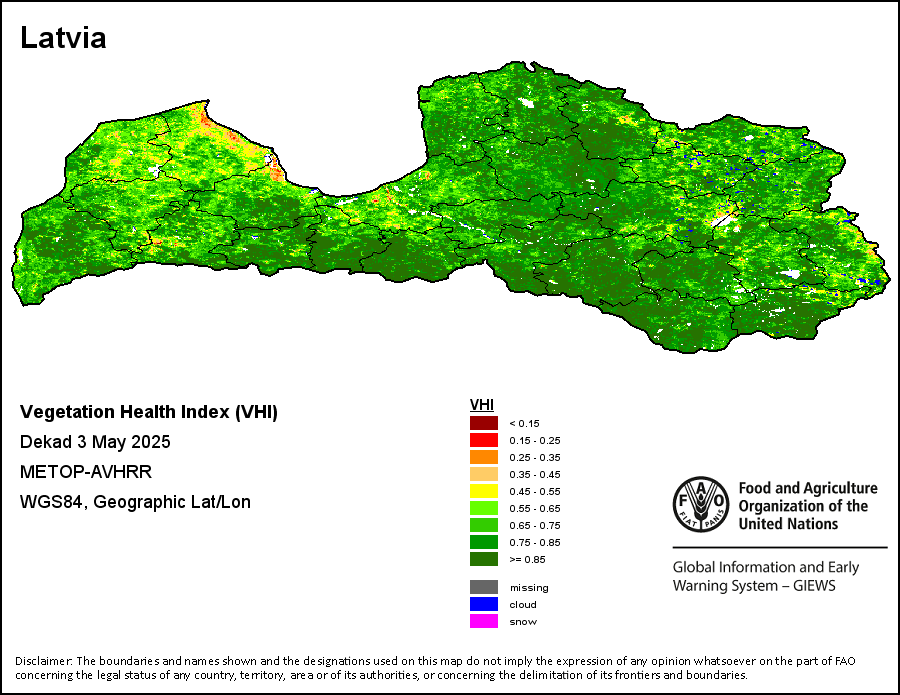Click the dark red < 0.15 legend swatch
Image resolution: width=900 pixels, height=695 pixels.
[484, 424]
